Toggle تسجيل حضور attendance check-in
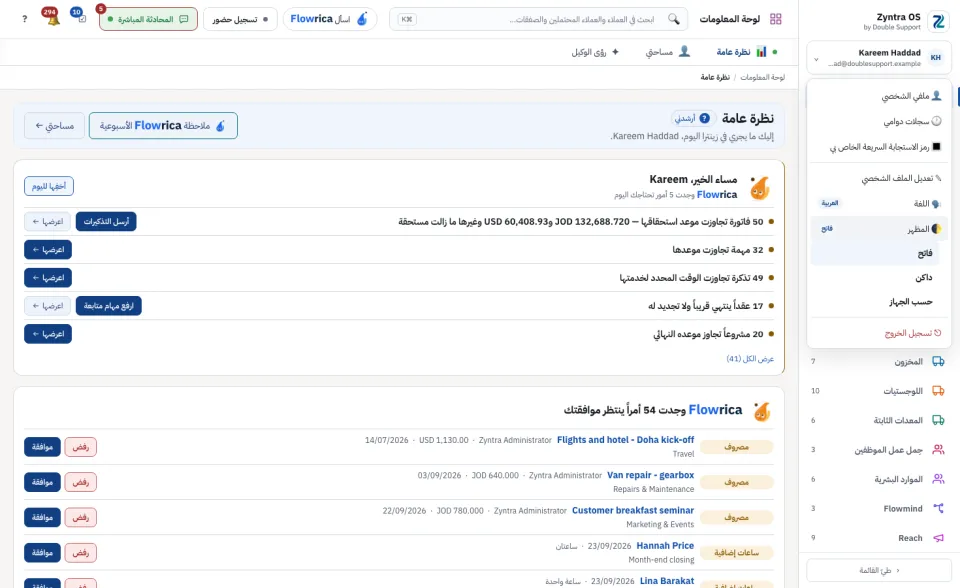This screenshot has width=960, height=588. pyautogui.click(x=240, y=19)
